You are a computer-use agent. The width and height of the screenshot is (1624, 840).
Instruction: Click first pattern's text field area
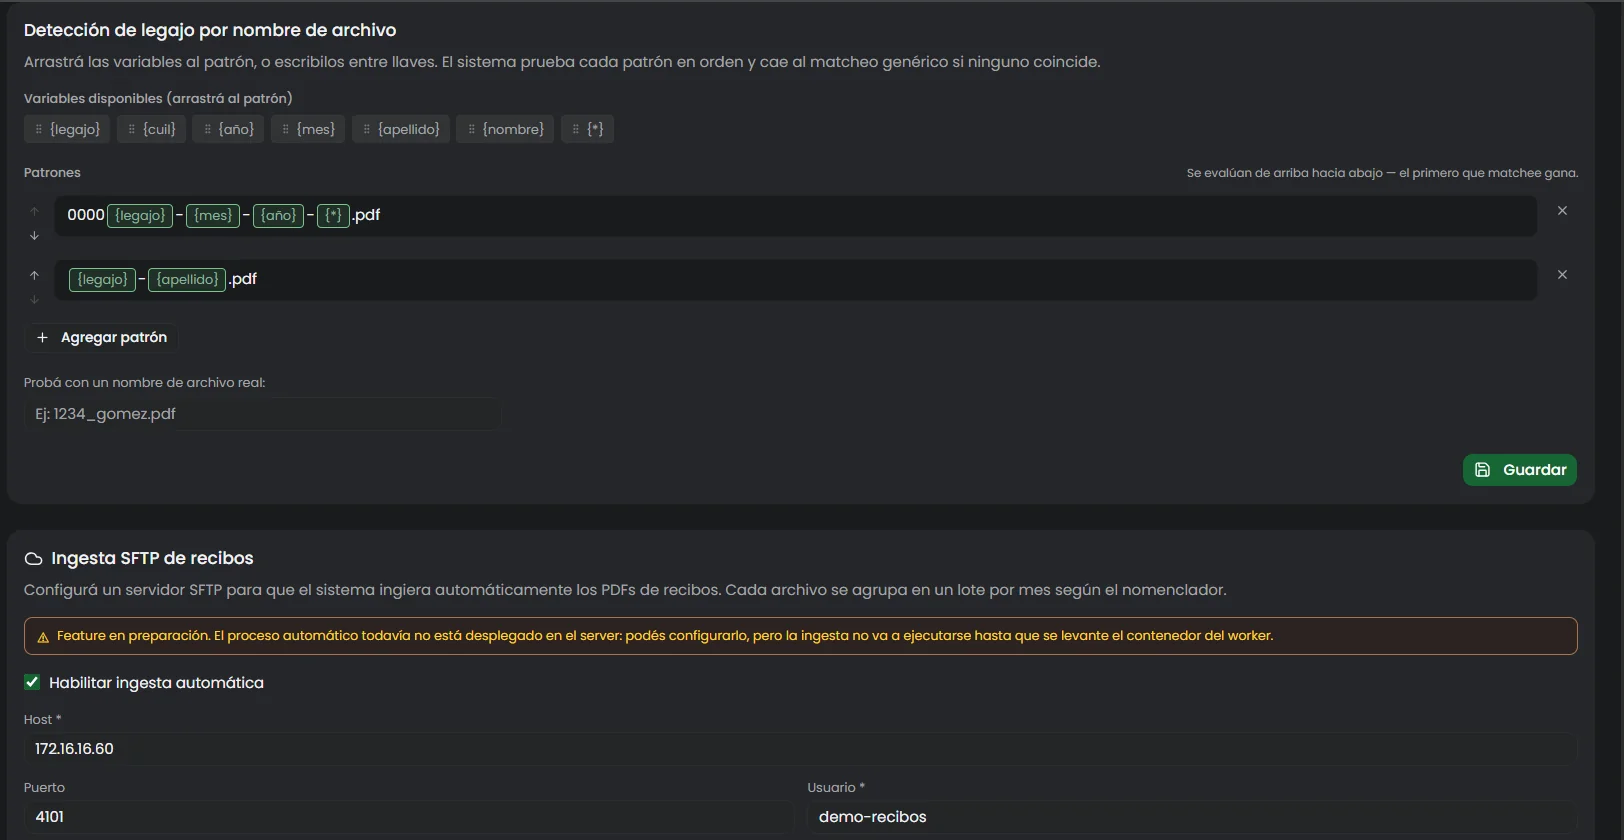coord(795,216)
